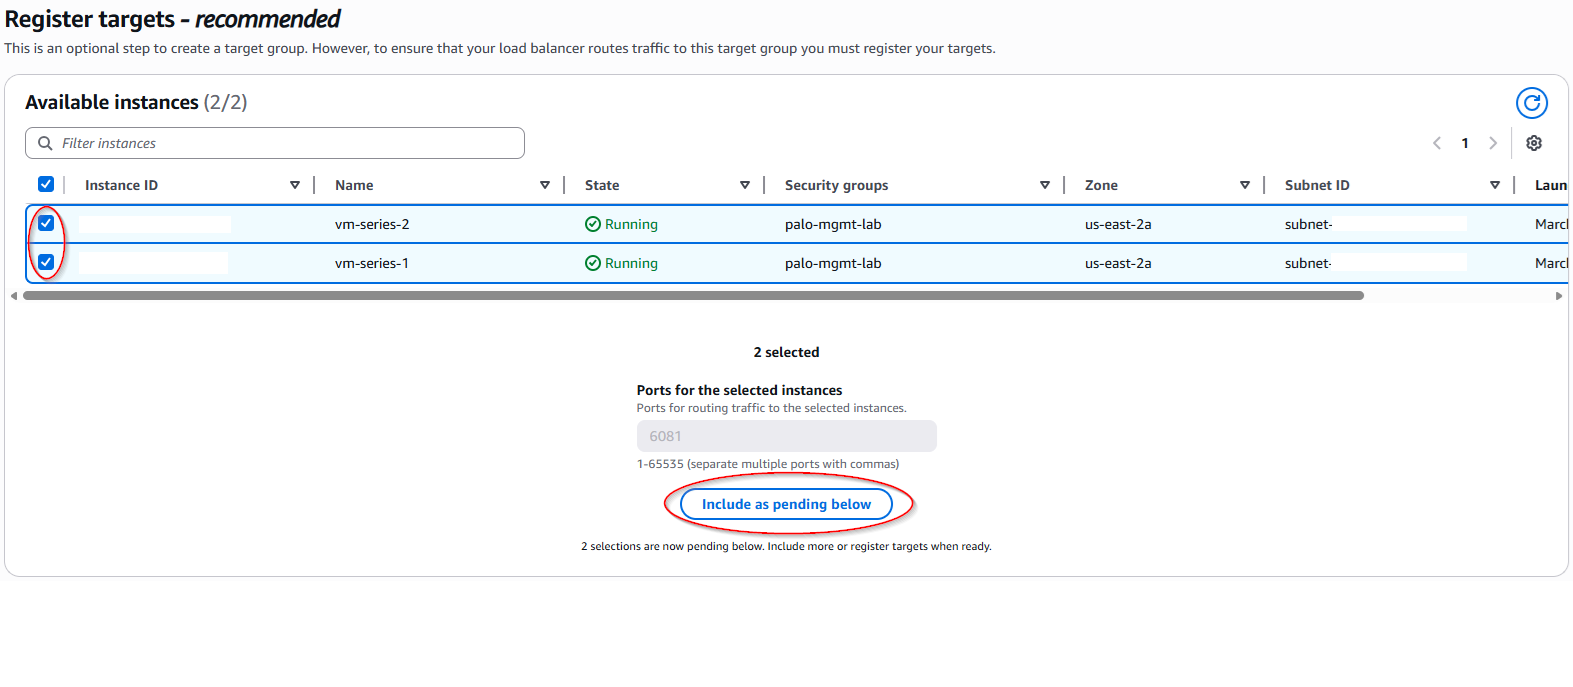1573x687 pixels.
Task: Click the search magnifier icon in filter
Action: point(45,143)
